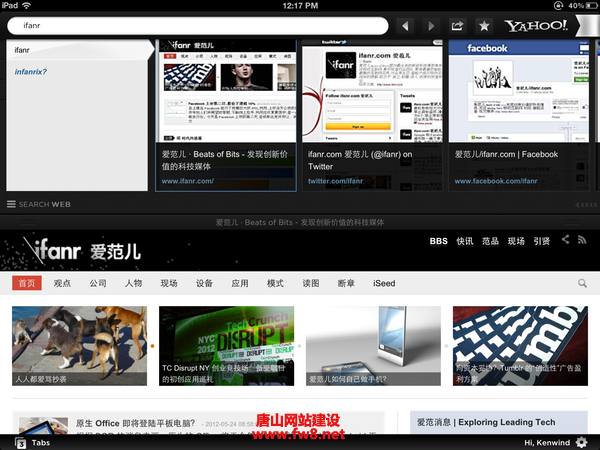Tap the 12:17 PM clock
600x450 pixels.
tap(300, 6)
